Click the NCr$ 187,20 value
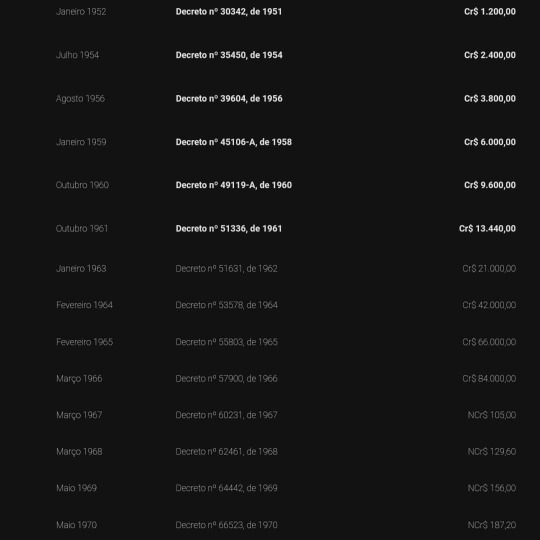The height and width of the screenshot is (540, 540). [x=492, y=525]
